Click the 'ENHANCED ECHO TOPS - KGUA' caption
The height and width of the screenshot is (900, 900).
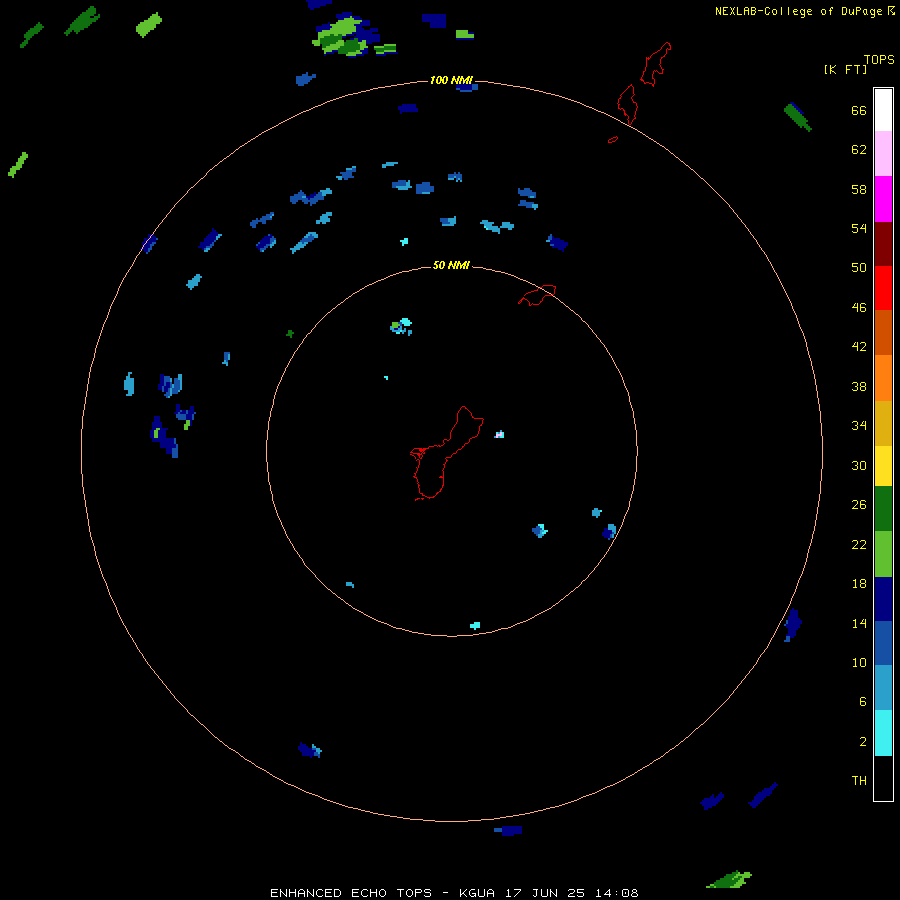[385, 893]
